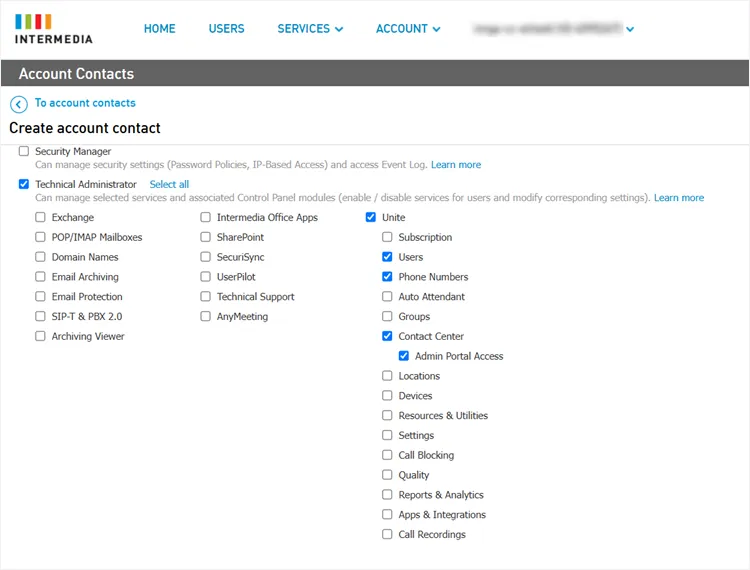Enable the SecuriSync checkbox

[x=205, y=257]
